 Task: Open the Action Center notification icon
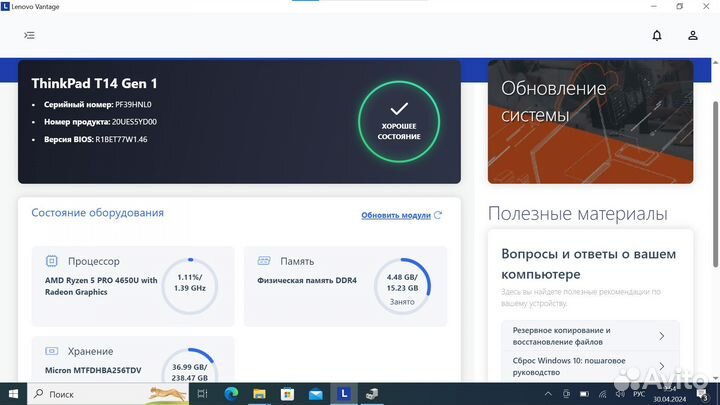[x=702, y=394]
